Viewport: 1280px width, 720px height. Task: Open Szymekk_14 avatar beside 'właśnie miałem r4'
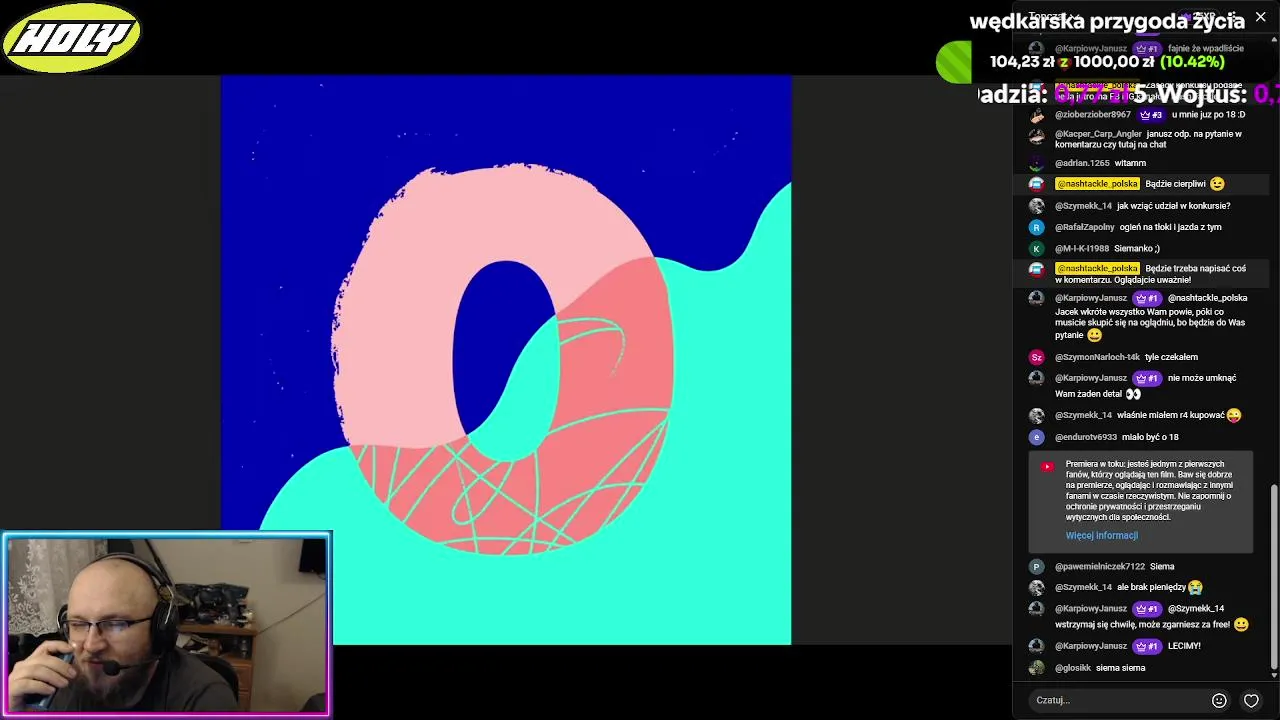1036,415
